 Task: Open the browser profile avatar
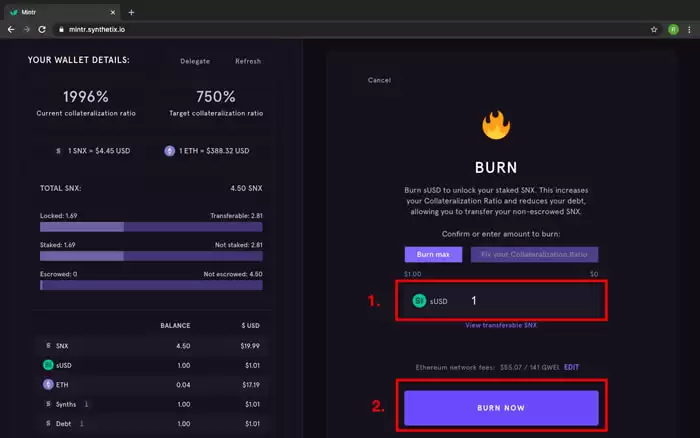point(673,30)
